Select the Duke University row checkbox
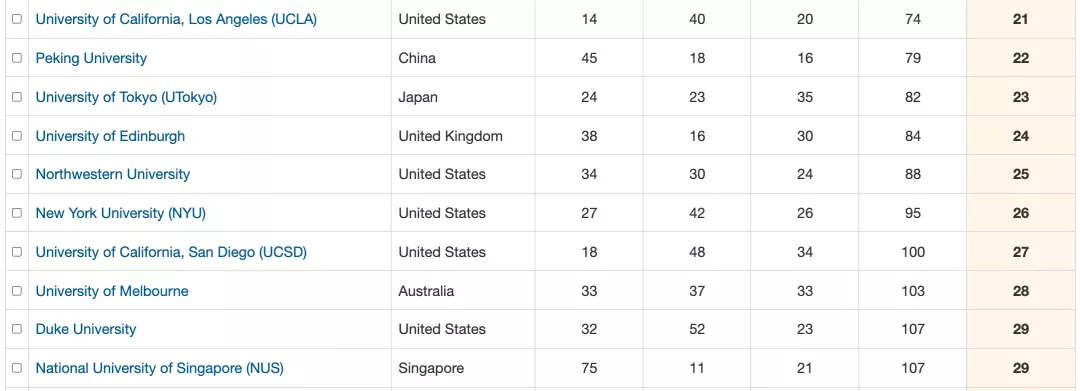The width and height of the screenshot is (1080, 391). (17, 329)
